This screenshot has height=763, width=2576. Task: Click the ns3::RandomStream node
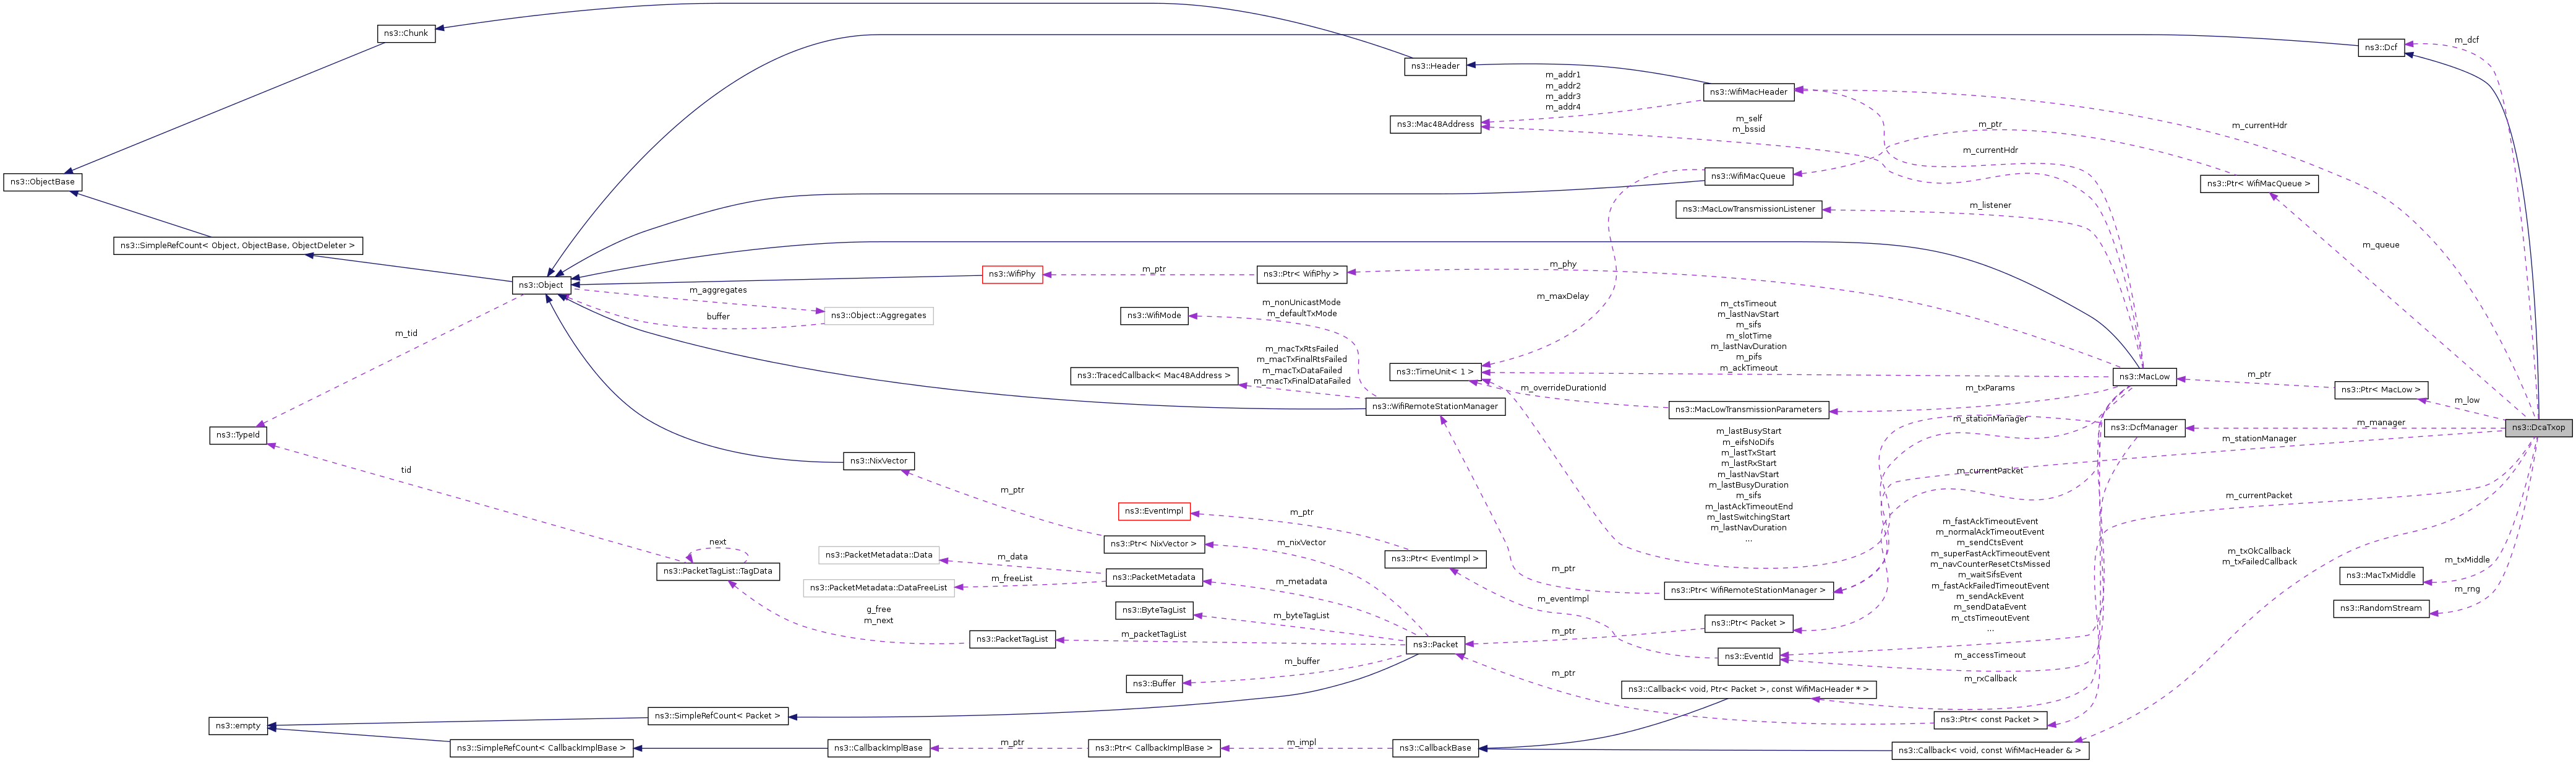(2381, 609)
